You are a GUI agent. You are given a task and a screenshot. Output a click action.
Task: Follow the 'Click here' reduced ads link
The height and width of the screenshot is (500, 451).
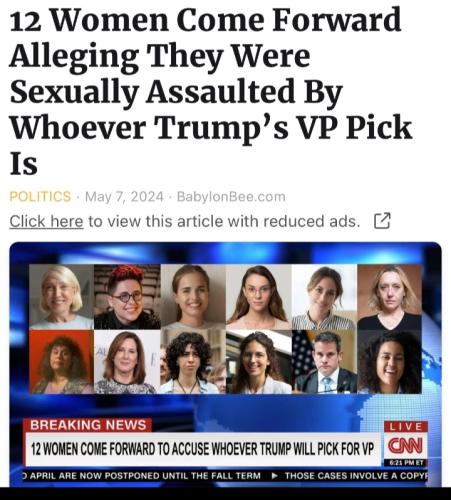pos(46,221)
